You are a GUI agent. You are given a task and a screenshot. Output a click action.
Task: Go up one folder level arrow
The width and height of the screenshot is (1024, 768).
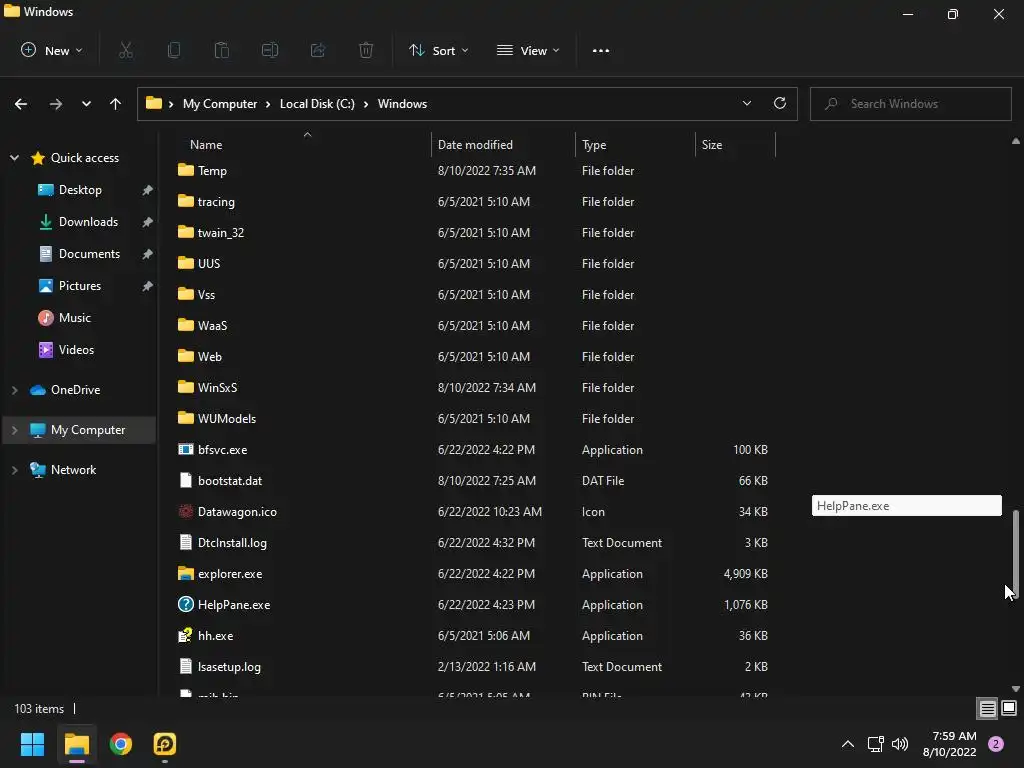[116, 104]
